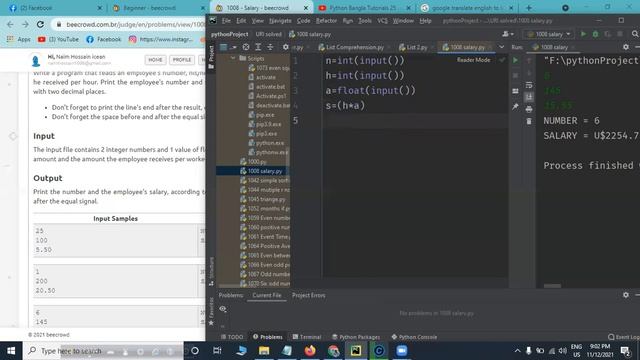This screenshot has width=640, height=360.
Task: Stop the process in the Run panel
Action: (516, 76)
